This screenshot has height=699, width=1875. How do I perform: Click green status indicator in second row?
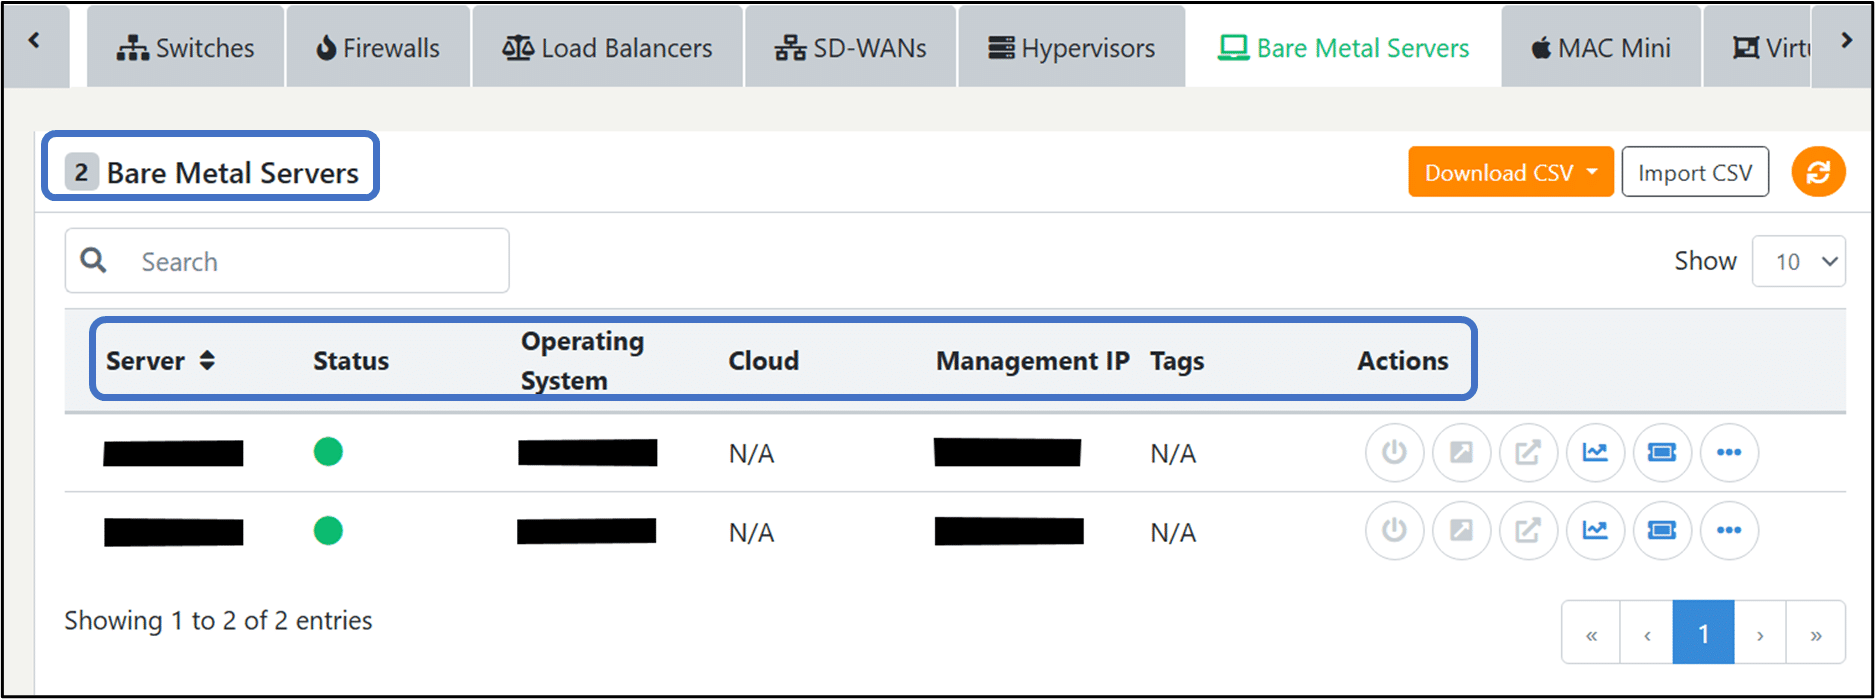(x=328, y=530)
